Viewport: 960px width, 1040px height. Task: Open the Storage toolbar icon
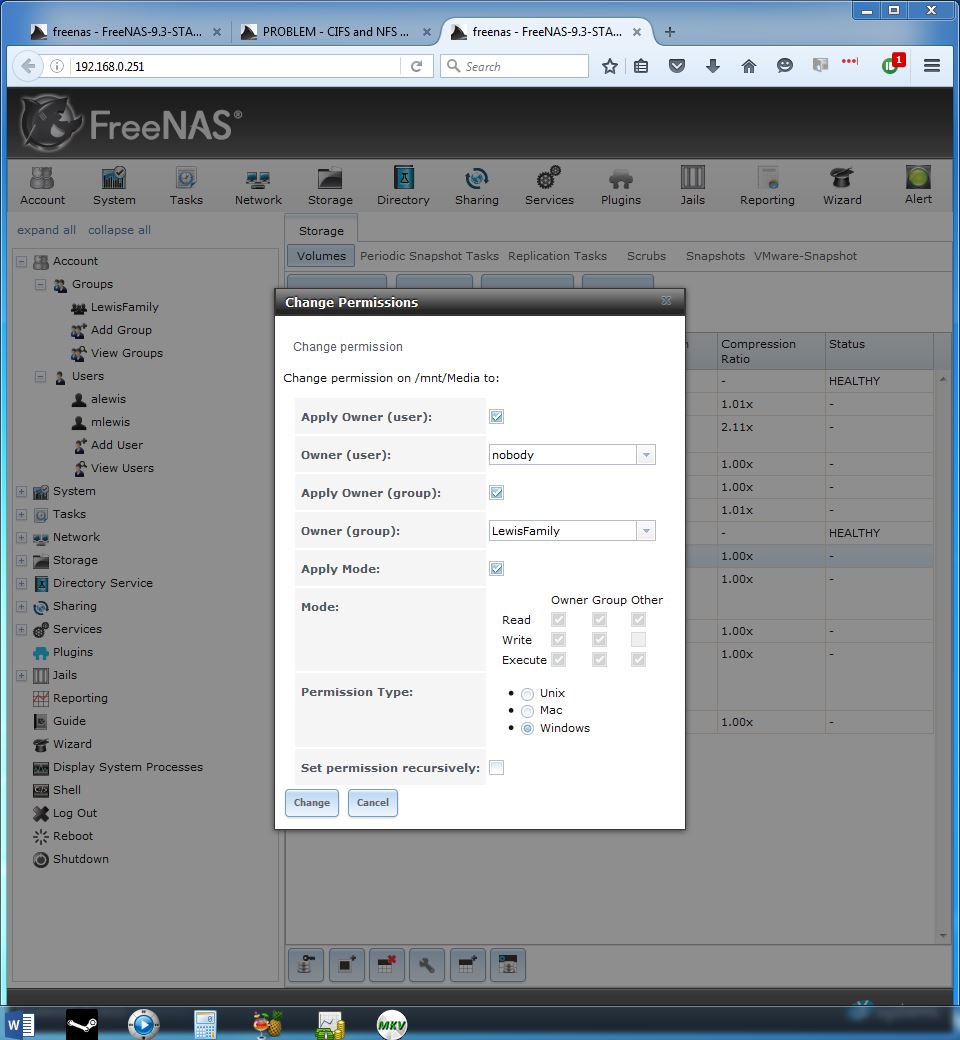click(330, 186)
